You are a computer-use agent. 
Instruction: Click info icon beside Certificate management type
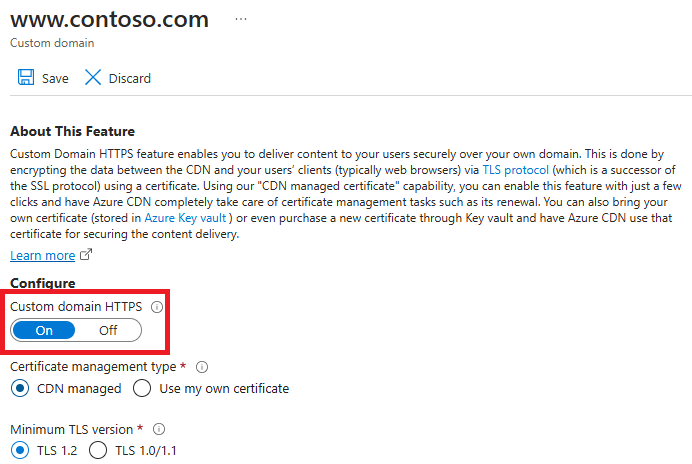point(202,367)
